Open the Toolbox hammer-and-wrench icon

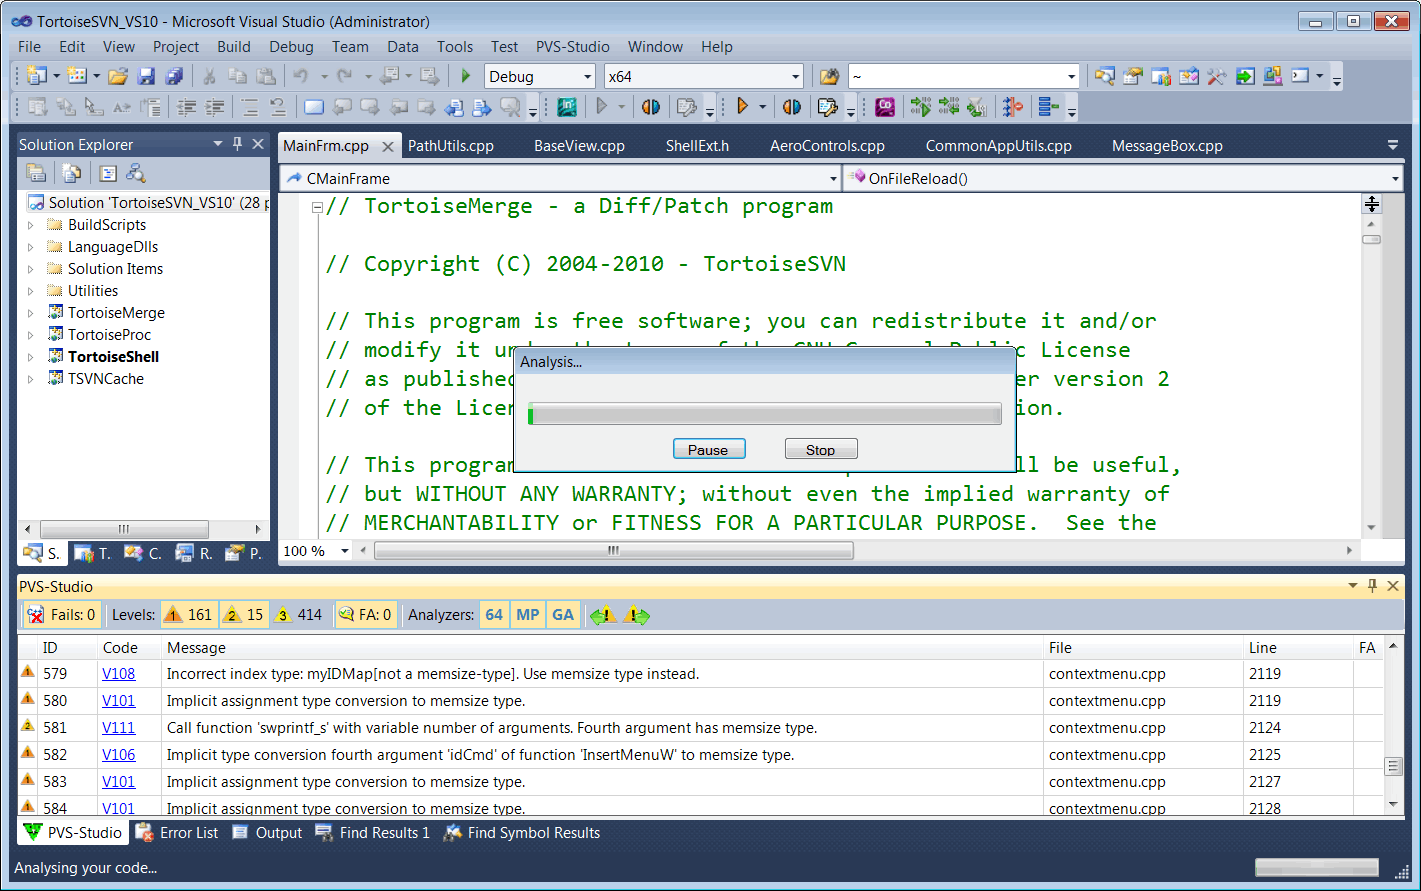click(1216, 76)
